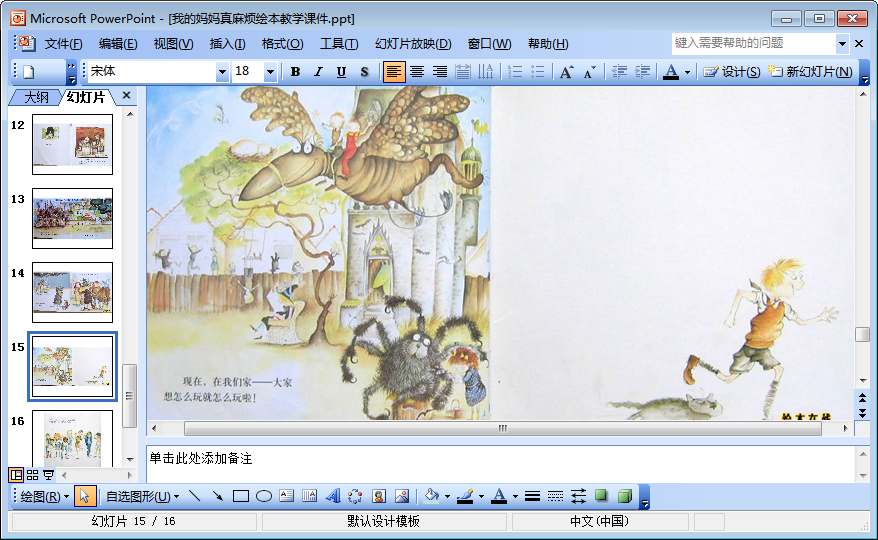Toggle Underline formatting
Viewport: 878px width, 540px height.
pos(341,72)
